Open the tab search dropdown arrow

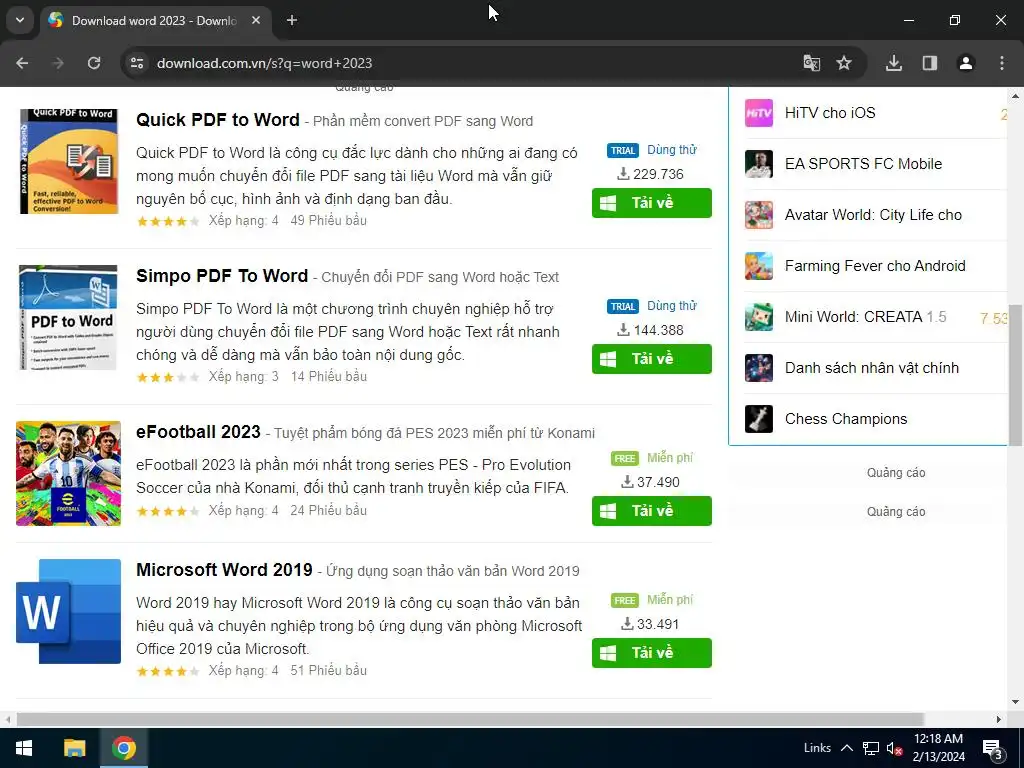20,20
